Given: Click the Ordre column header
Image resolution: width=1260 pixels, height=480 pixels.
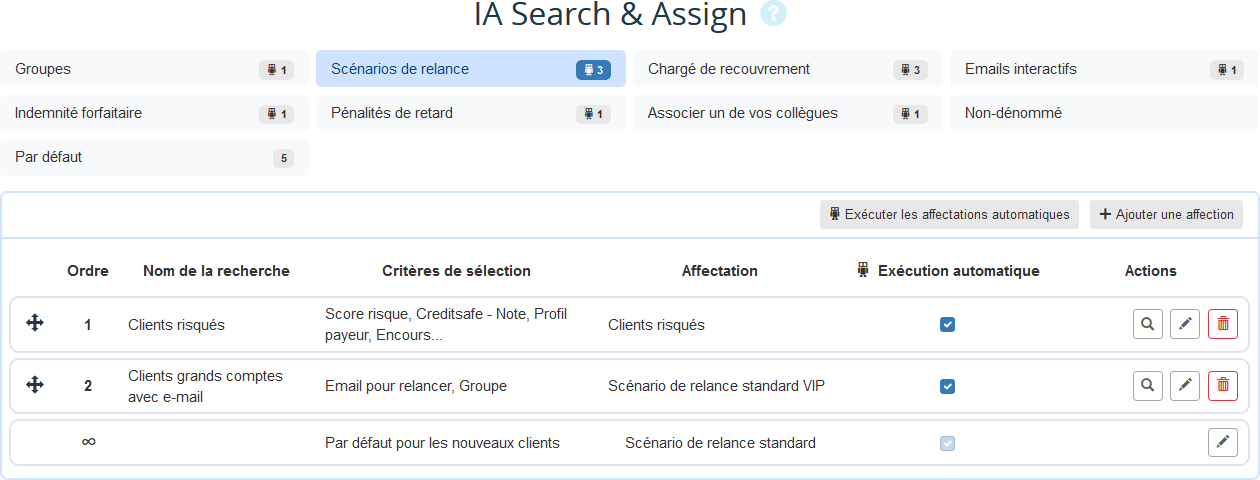Looking at the screenshot, I should click(x=88, y=271).
